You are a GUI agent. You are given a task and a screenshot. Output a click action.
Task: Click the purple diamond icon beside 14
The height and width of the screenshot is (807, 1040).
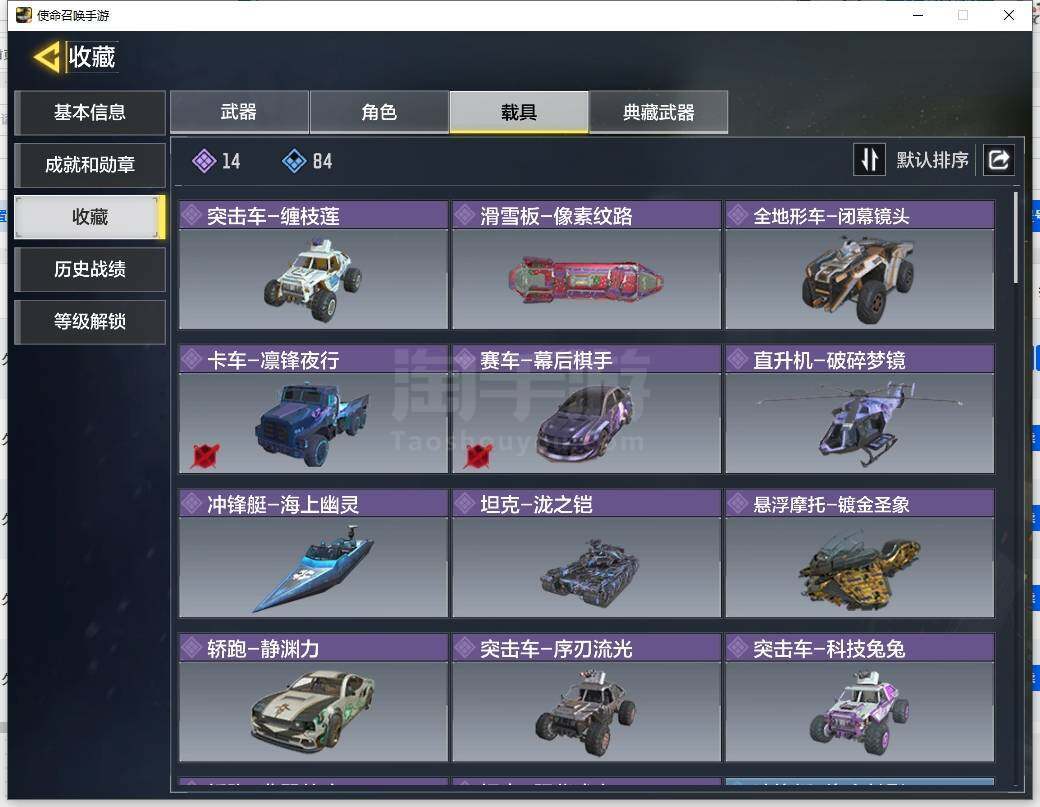204,160
